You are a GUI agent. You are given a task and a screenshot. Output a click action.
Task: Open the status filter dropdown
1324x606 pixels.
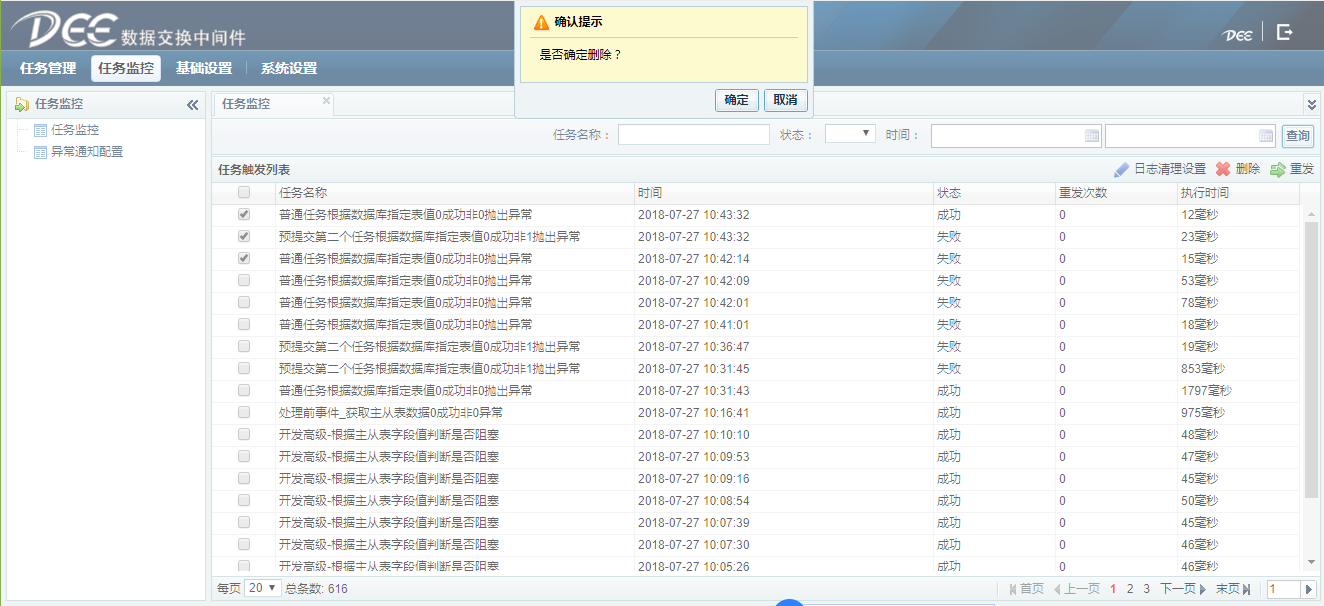(x=850, y=134)
